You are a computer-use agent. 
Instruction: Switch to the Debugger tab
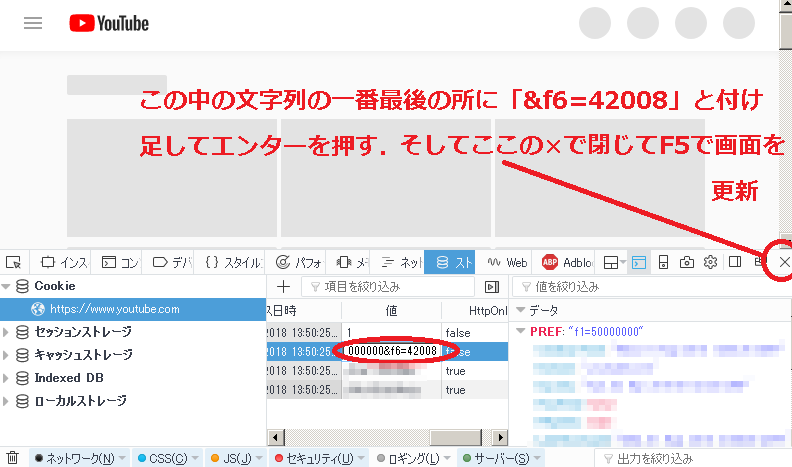[x=172, y=263]
